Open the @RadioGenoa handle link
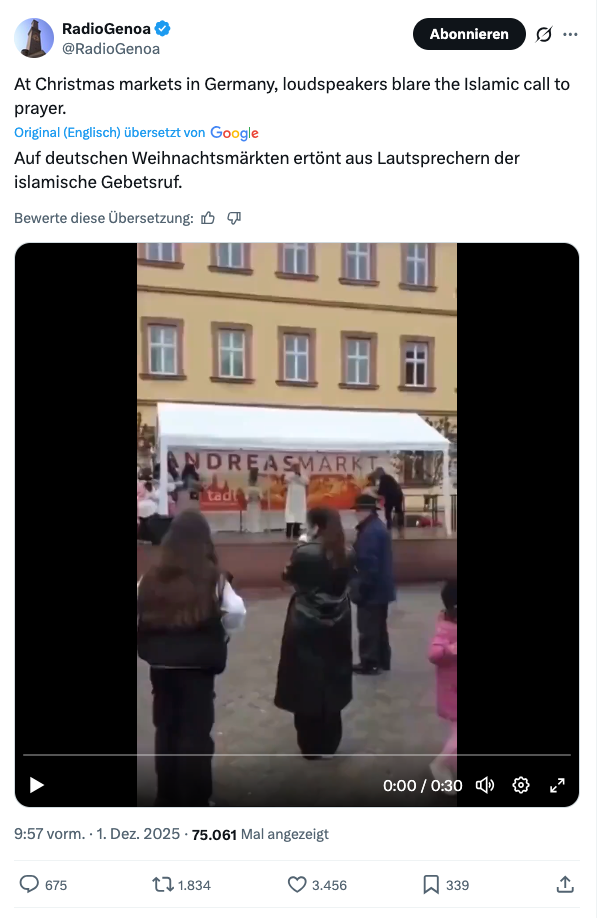 click(111, 49)
